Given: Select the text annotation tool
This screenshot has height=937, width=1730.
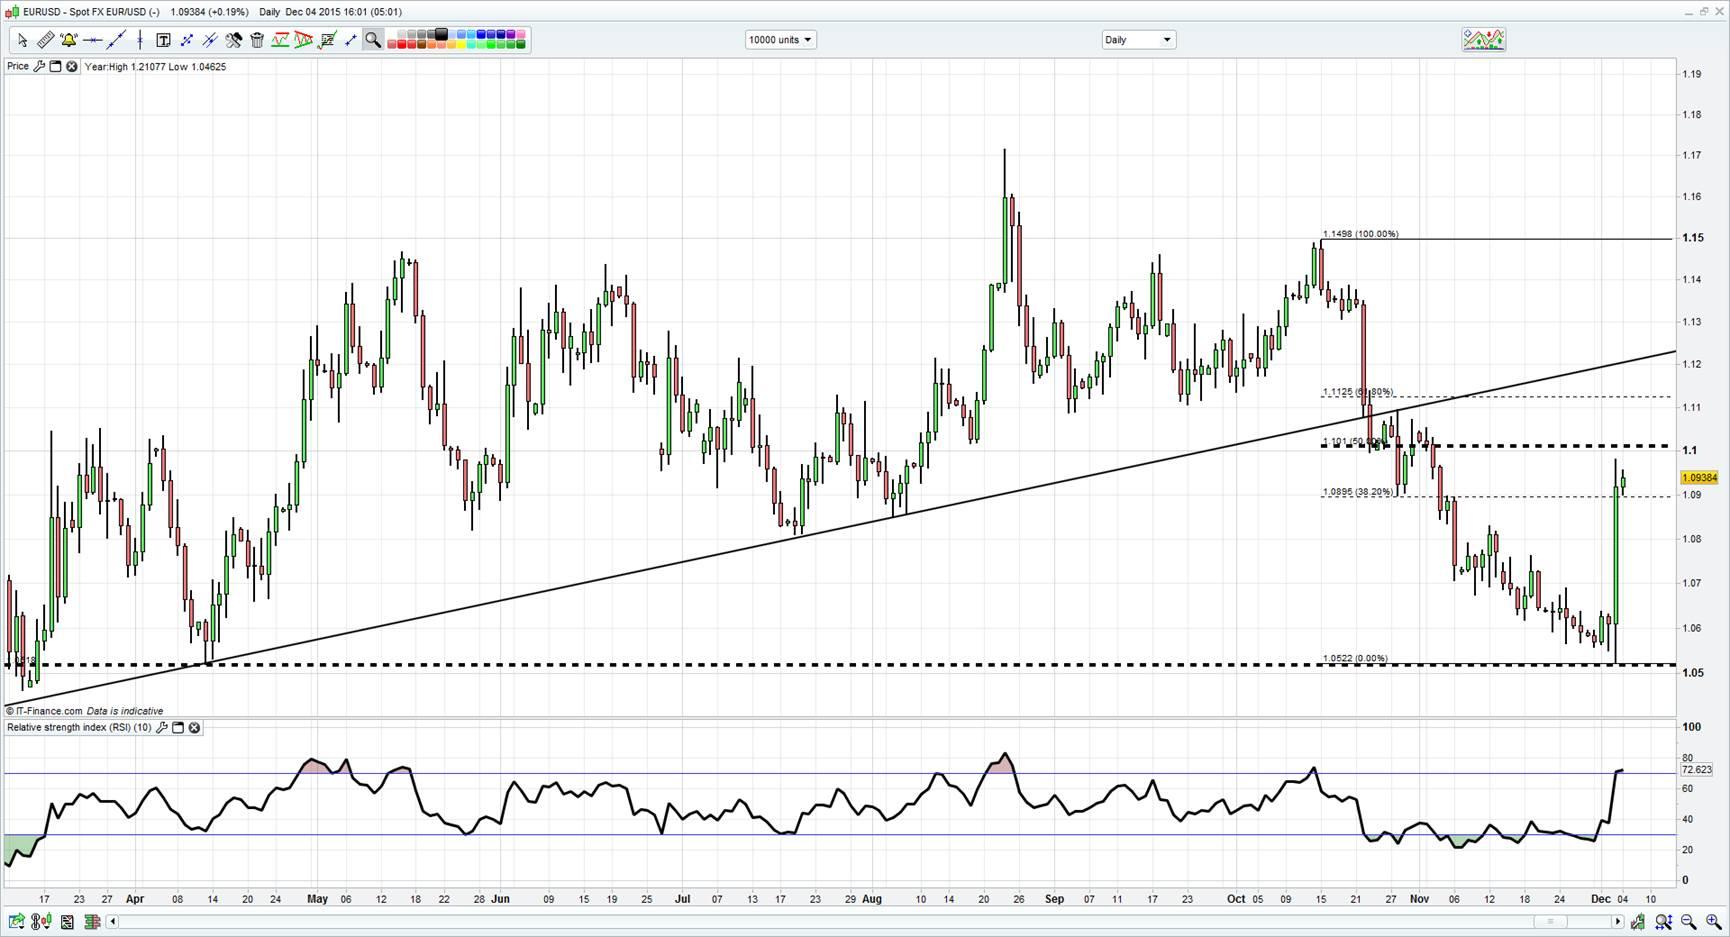Looking at the screenshot, I should pos(163,40).
